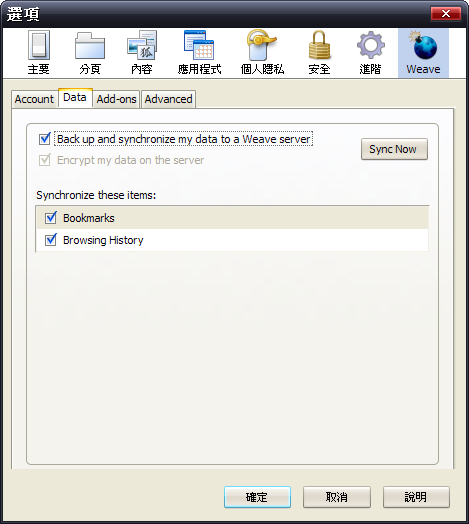Cancel with the 取消 button

(x=337, y=497)
